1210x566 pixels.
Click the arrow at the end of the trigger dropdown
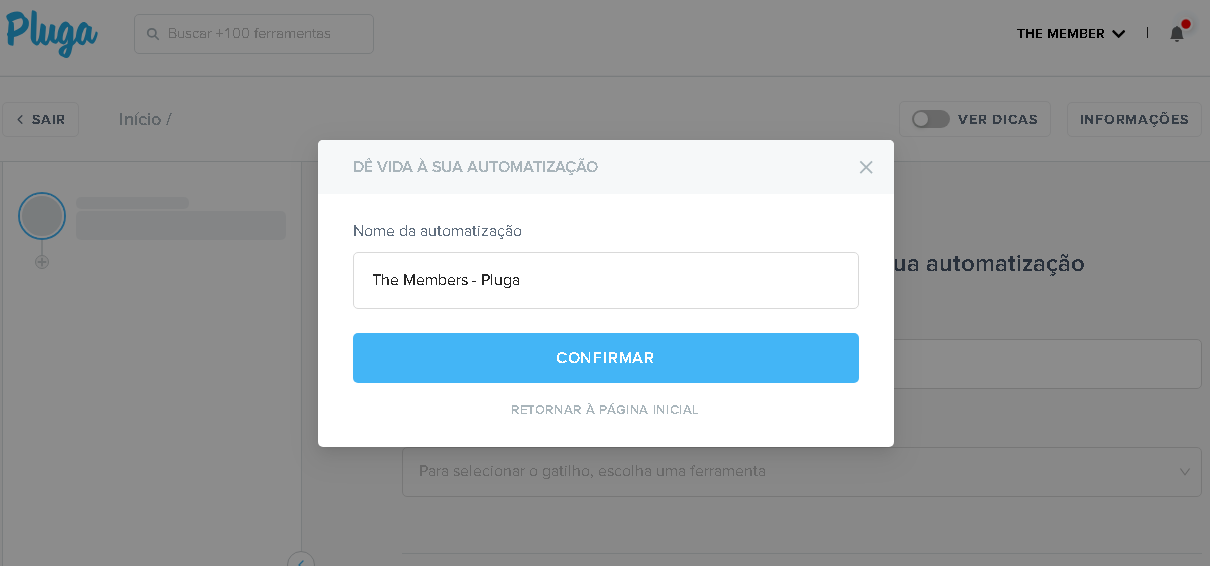point(1185,471)
